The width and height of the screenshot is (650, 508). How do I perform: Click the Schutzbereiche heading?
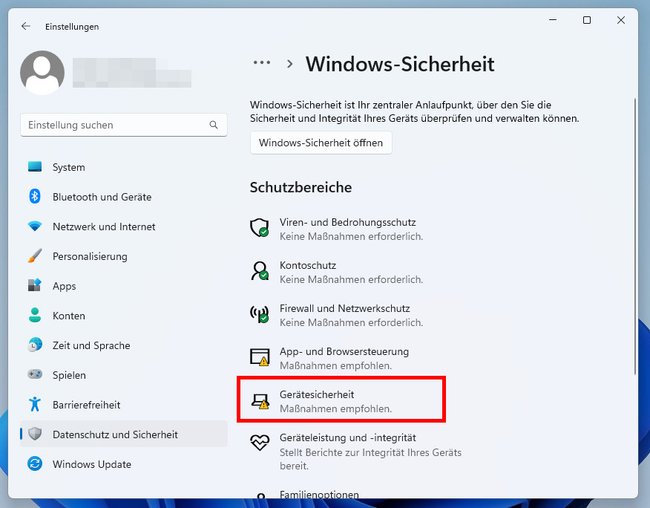301,187
